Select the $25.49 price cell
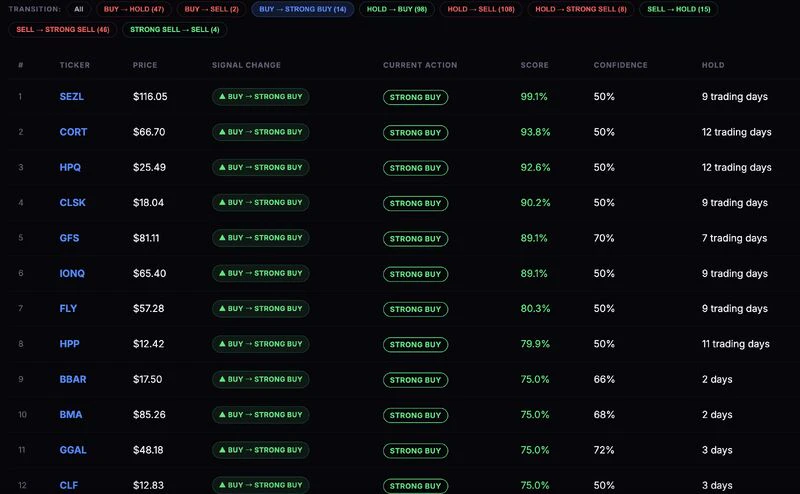This screenshot has width=800, height=494. pos(149,167)
